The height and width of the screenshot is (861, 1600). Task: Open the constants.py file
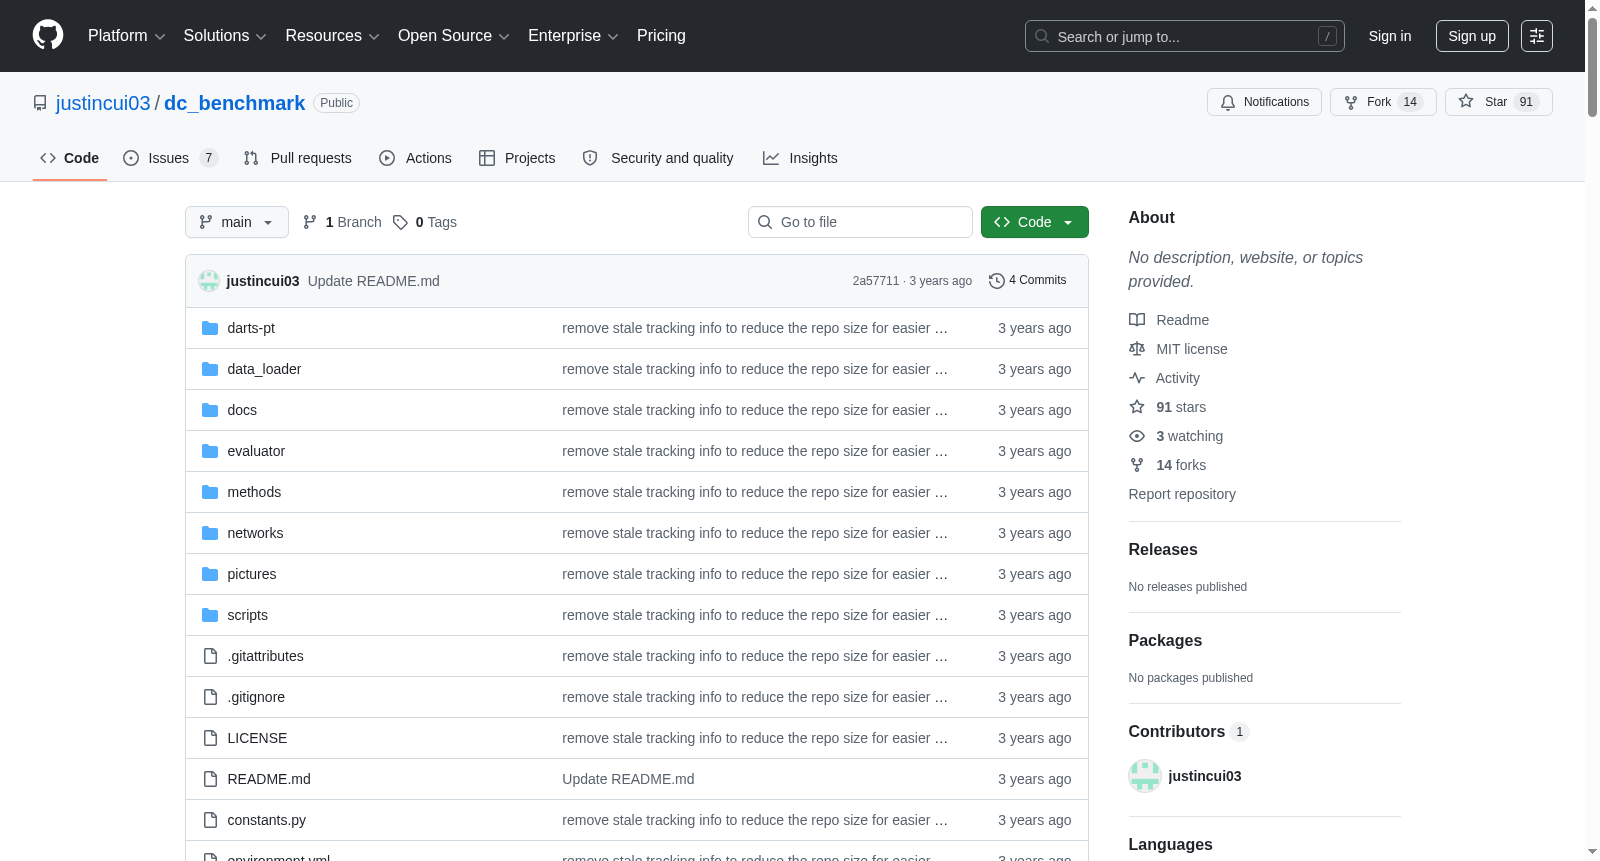point(267,820)
